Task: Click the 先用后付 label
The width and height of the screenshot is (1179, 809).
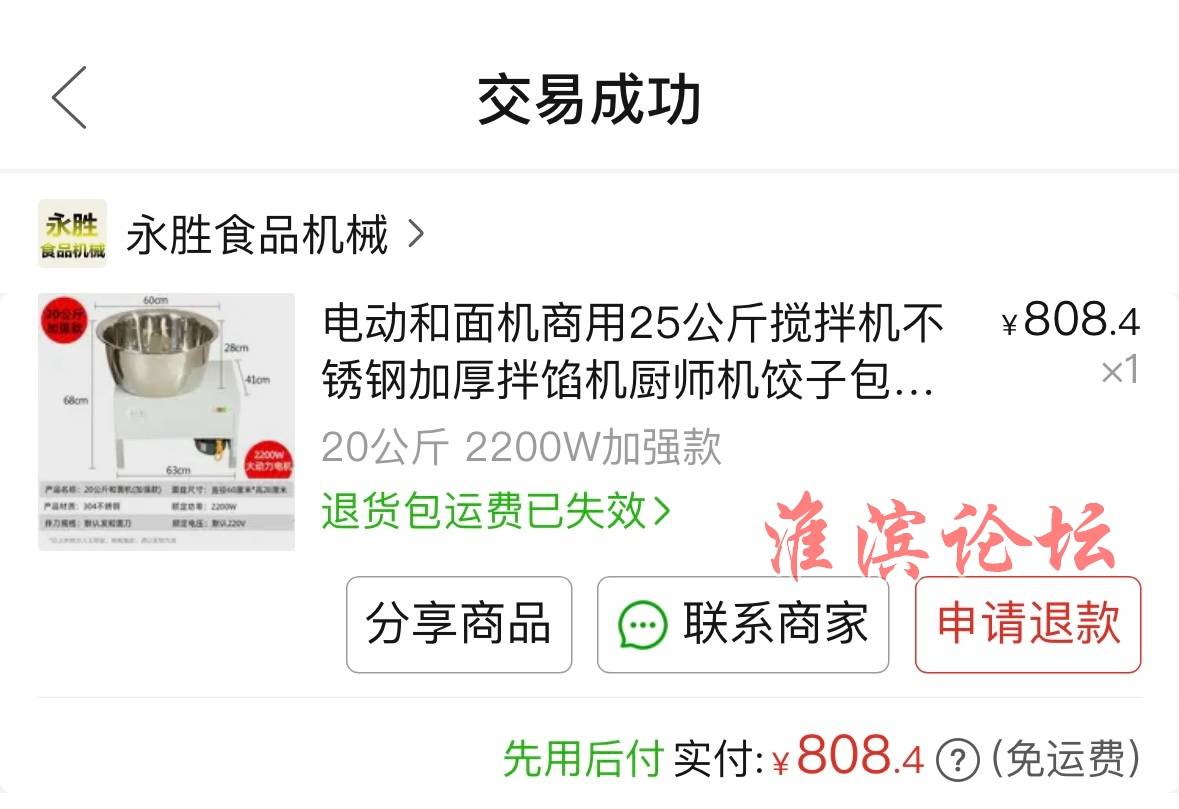Action: tap(583, 759)
